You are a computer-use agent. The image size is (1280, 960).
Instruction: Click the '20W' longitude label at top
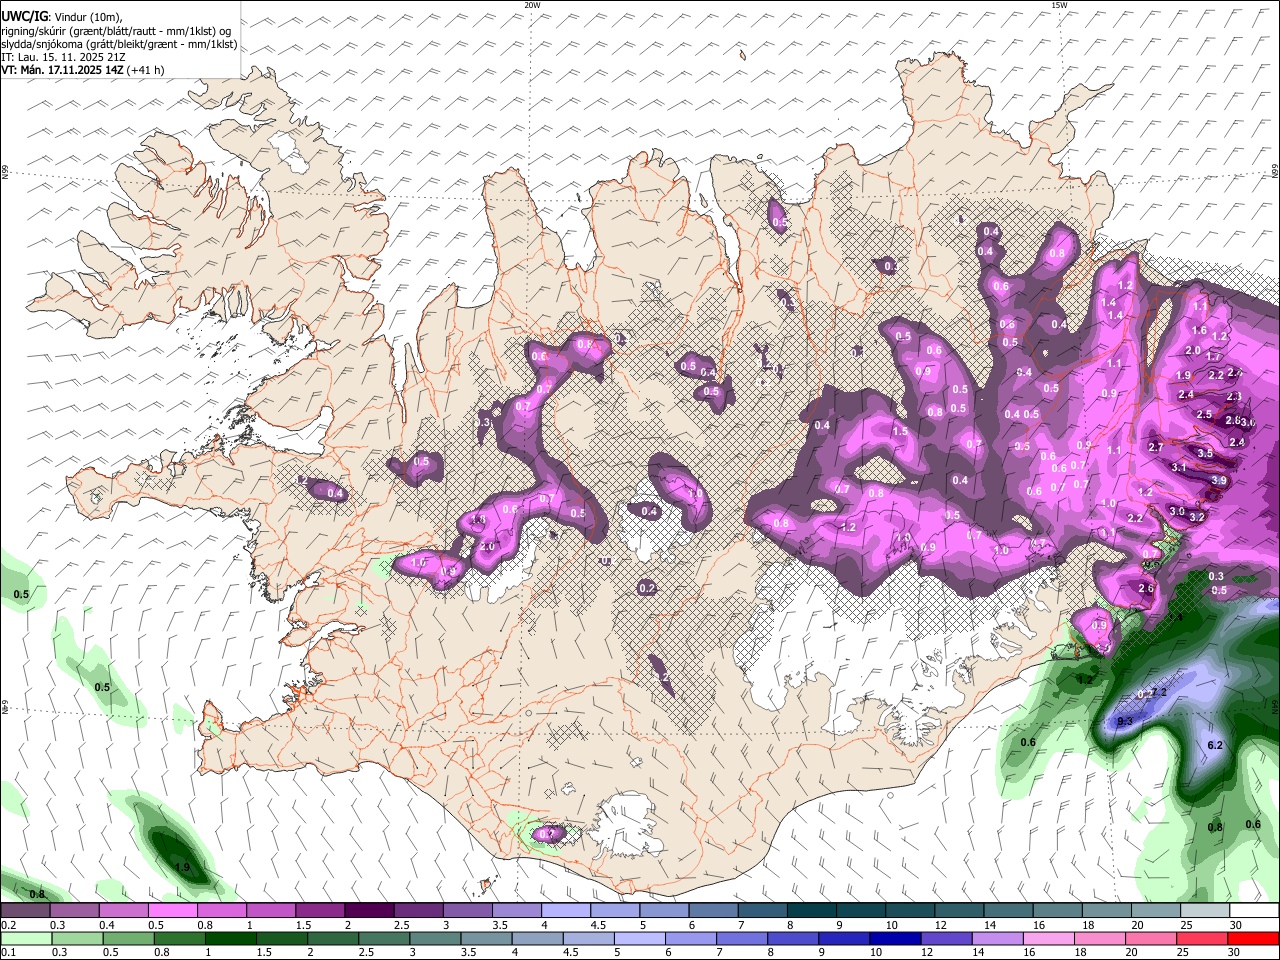[532, 5]
